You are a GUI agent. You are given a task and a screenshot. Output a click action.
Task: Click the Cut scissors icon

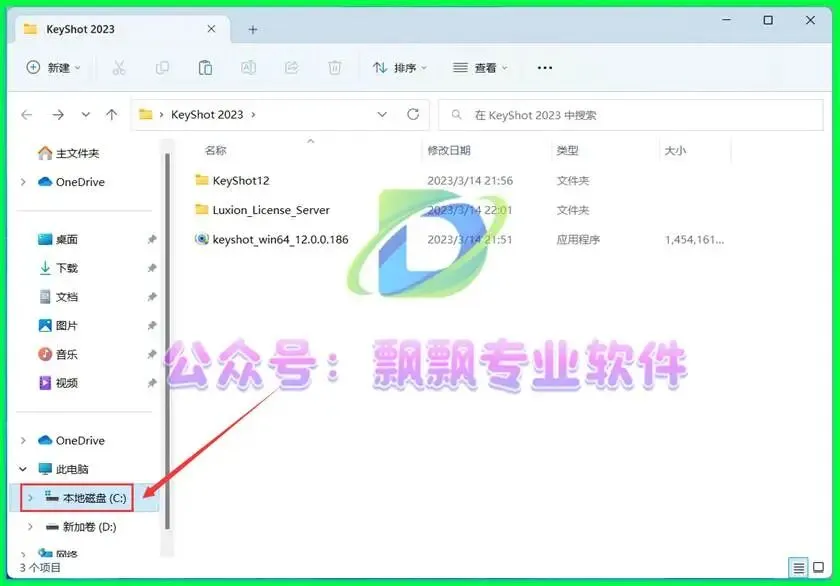119,68
